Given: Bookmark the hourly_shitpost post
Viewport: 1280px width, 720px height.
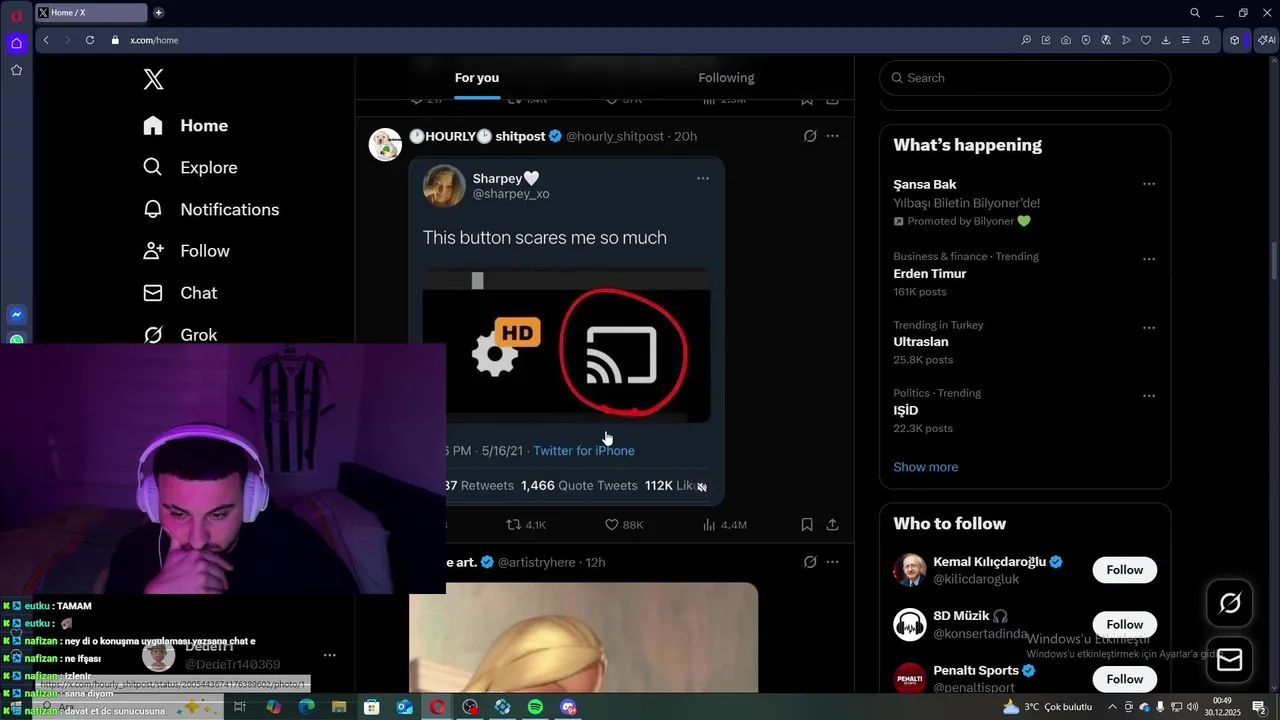Looking at the screenshot, I should [807, 525].
